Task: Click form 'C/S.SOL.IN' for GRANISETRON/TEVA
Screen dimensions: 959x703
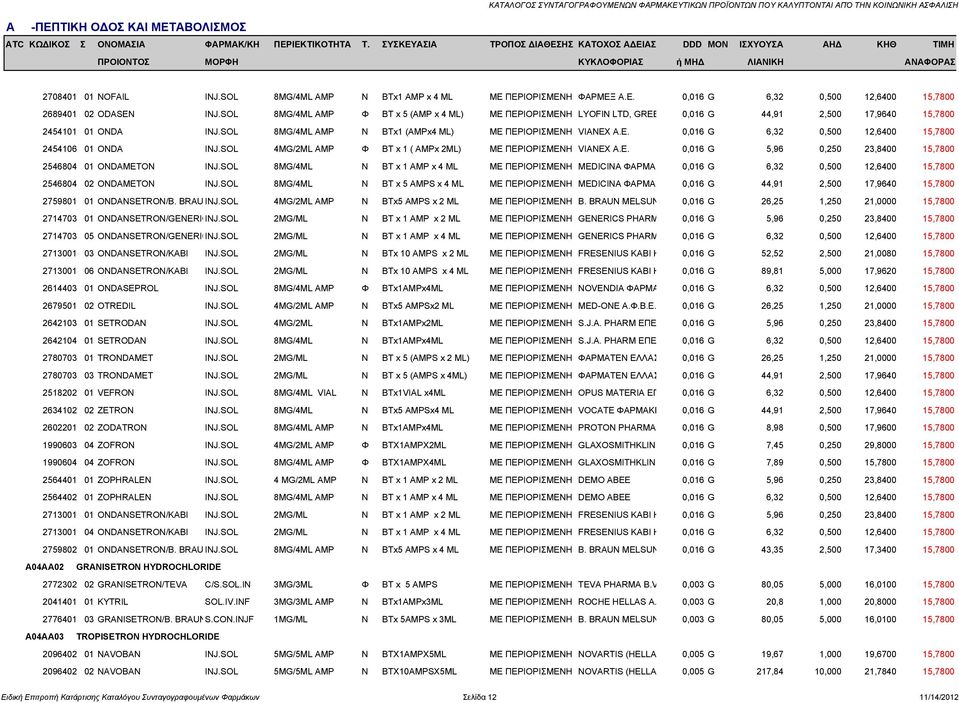Action: click(228, 585)
